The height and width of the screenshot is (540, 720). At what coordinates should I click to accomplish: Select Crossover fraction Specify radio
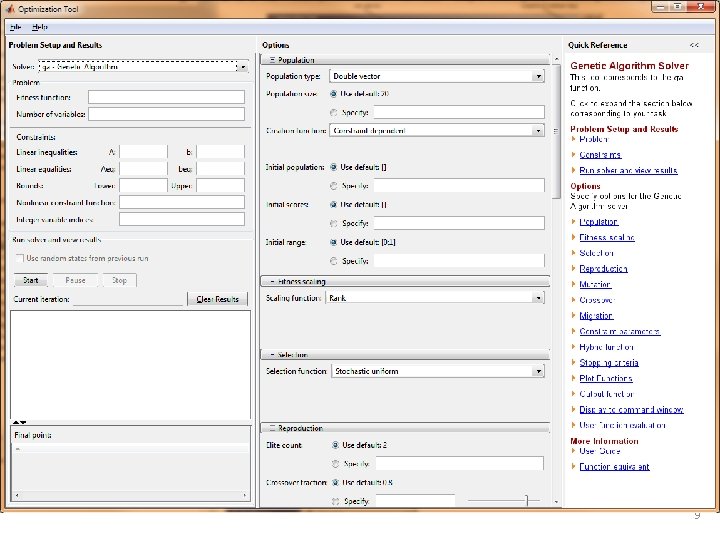[x=335, y=501]
